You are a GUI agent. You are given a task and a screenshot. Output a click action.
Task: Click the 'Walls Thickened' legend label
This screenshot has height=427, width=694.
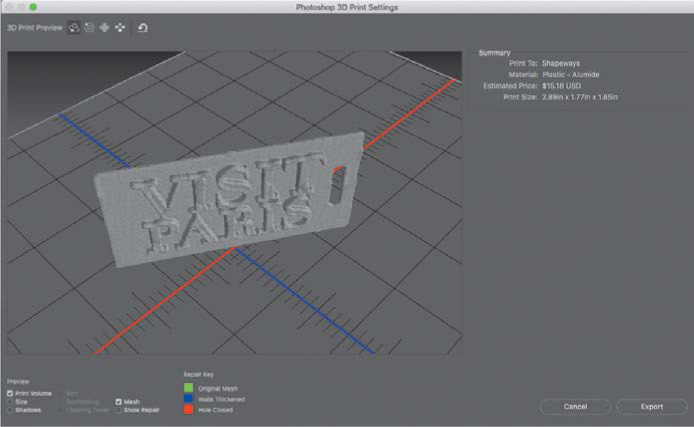pyautogui.click(x=221, y=399)
